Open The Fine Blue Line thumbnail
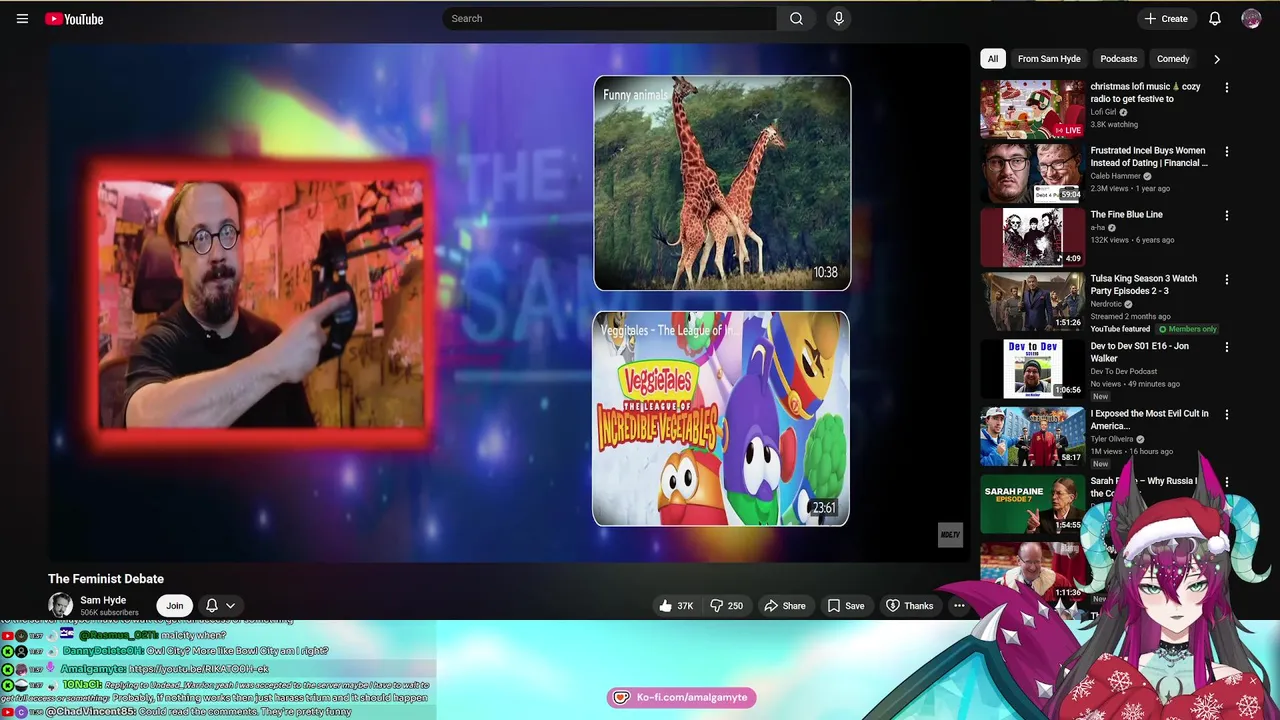The width and height of the screenshot is (1280, 720). pos(1032,237)
